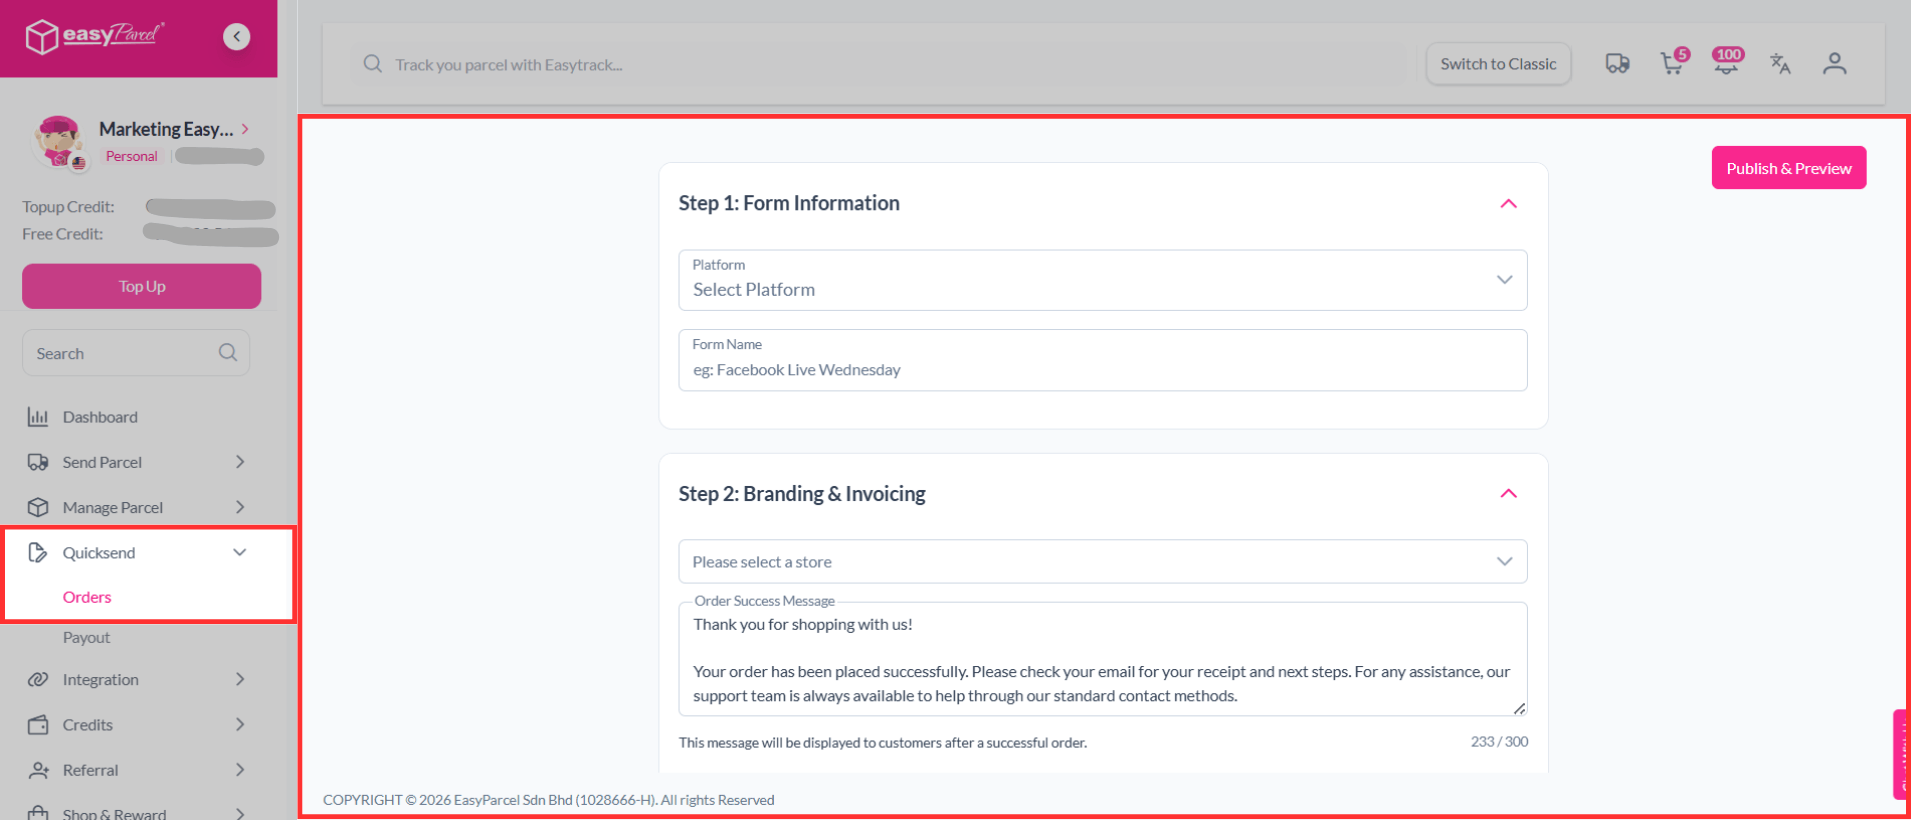Open the Select Platform dropdown

[x=1102, y=280]
